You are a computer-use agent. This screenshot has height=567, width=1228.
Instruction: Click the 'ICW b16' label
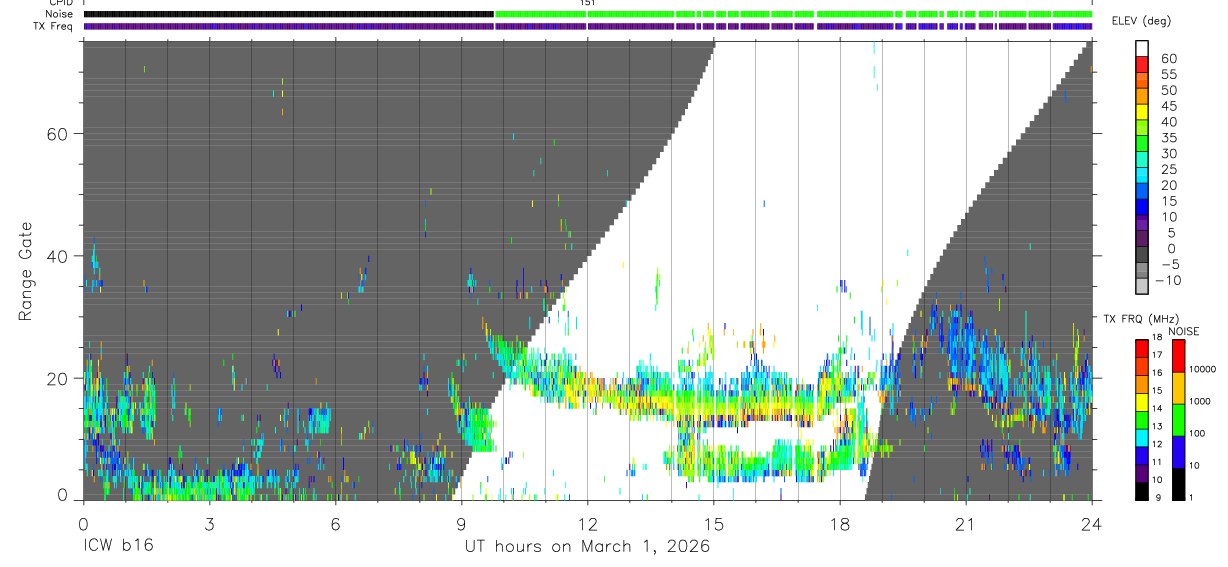tap(118, 547)
